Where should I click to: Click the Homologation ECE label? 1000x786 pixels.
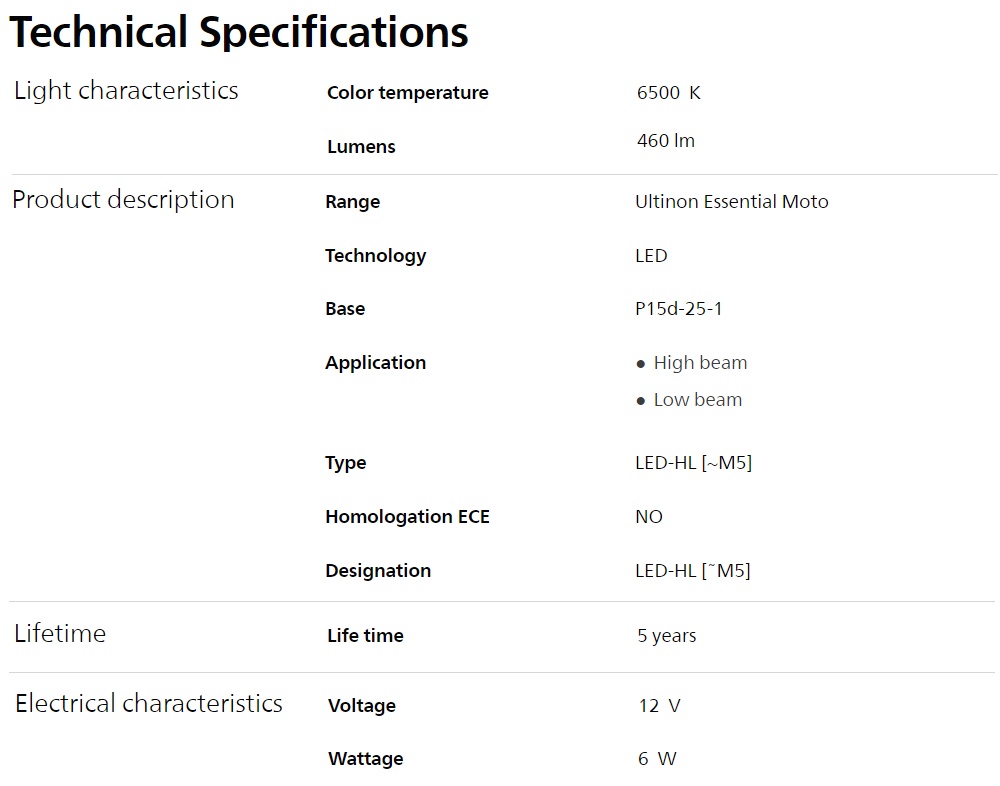tap(408, 517)
